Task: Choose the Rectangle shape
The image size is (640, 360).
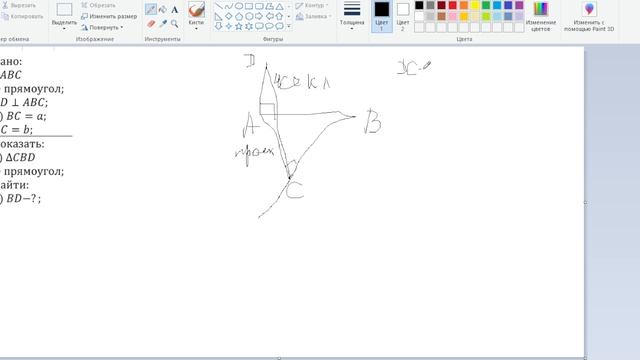Action: (249, 6)
